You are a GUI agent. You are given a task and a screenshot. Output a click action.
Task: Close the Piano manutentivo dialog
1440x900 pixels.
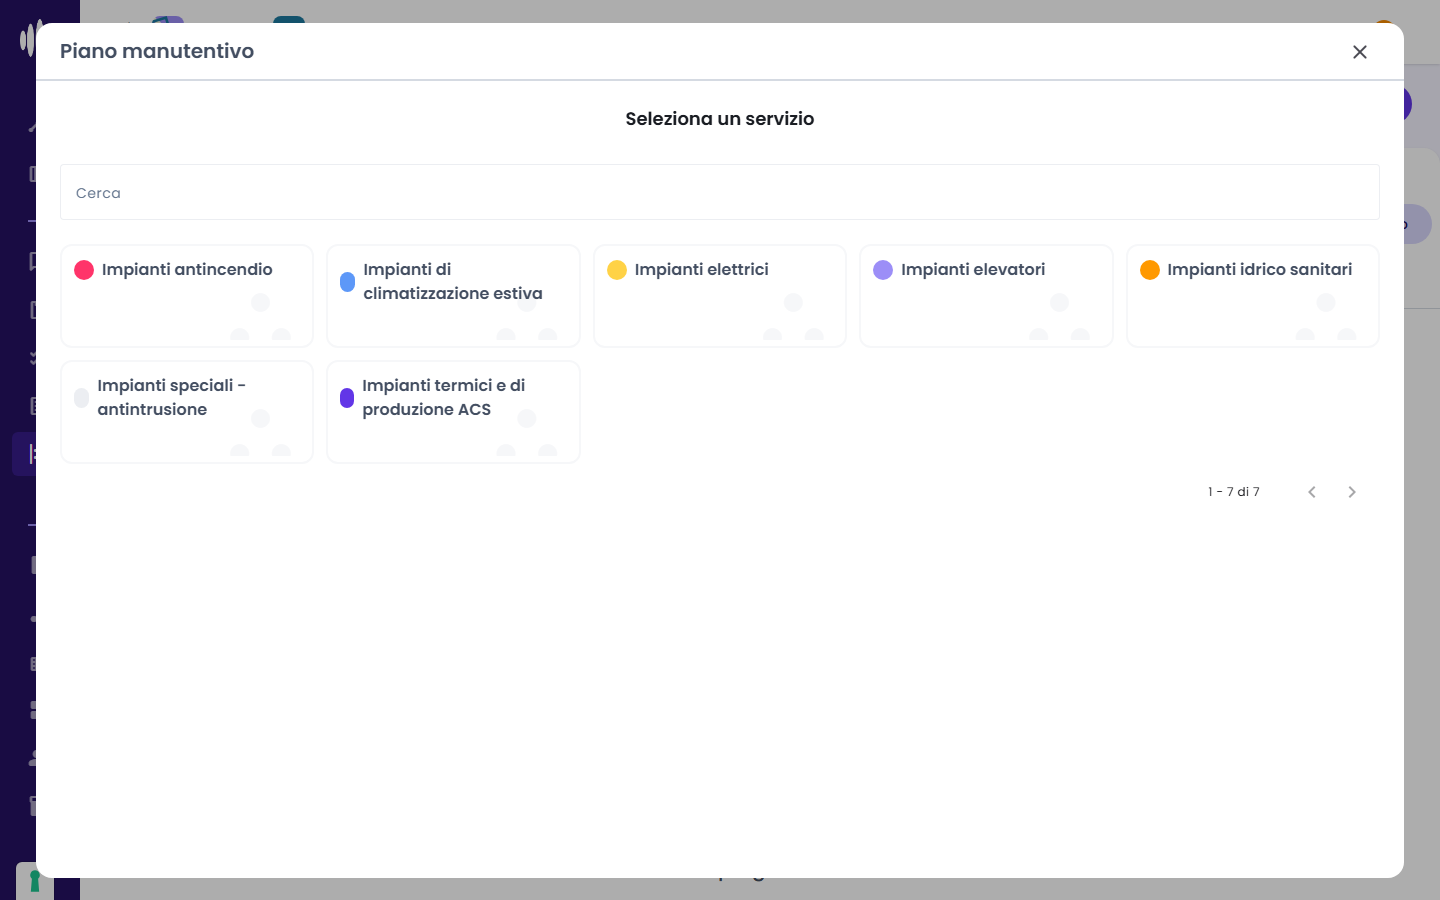point(1359,52)
